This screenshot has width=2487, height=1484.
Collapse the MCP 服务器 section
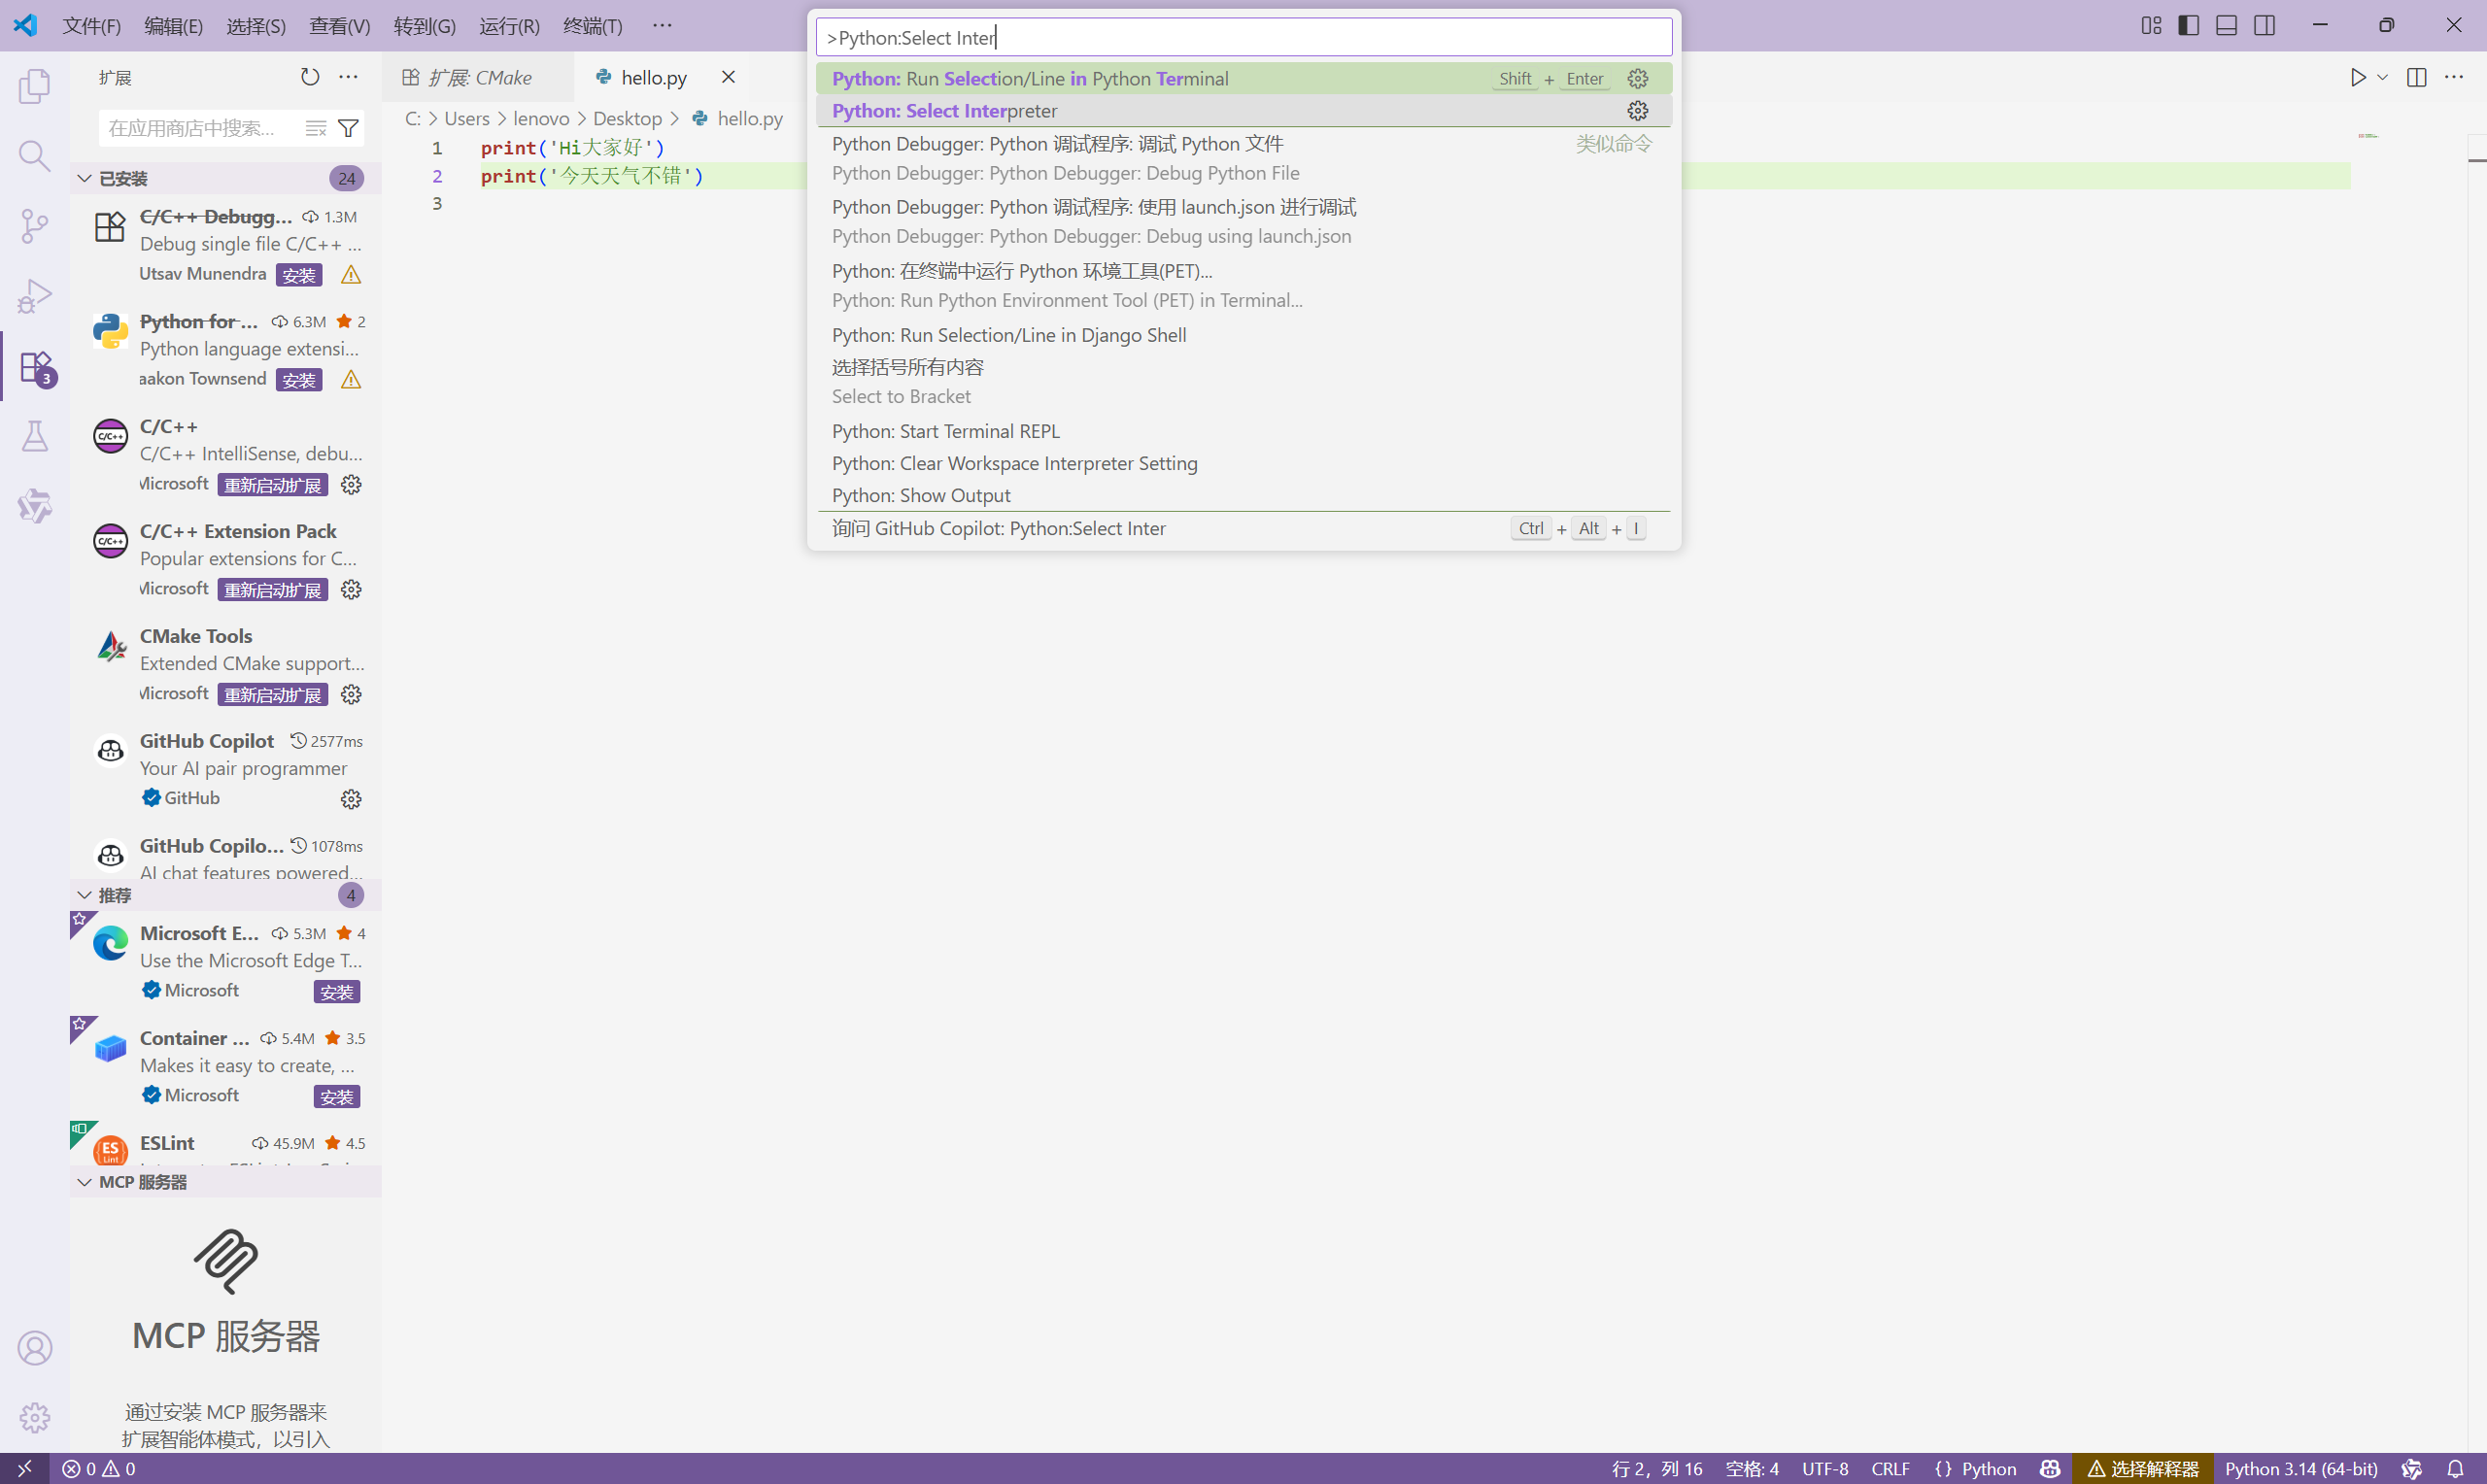click(225, 1182)
